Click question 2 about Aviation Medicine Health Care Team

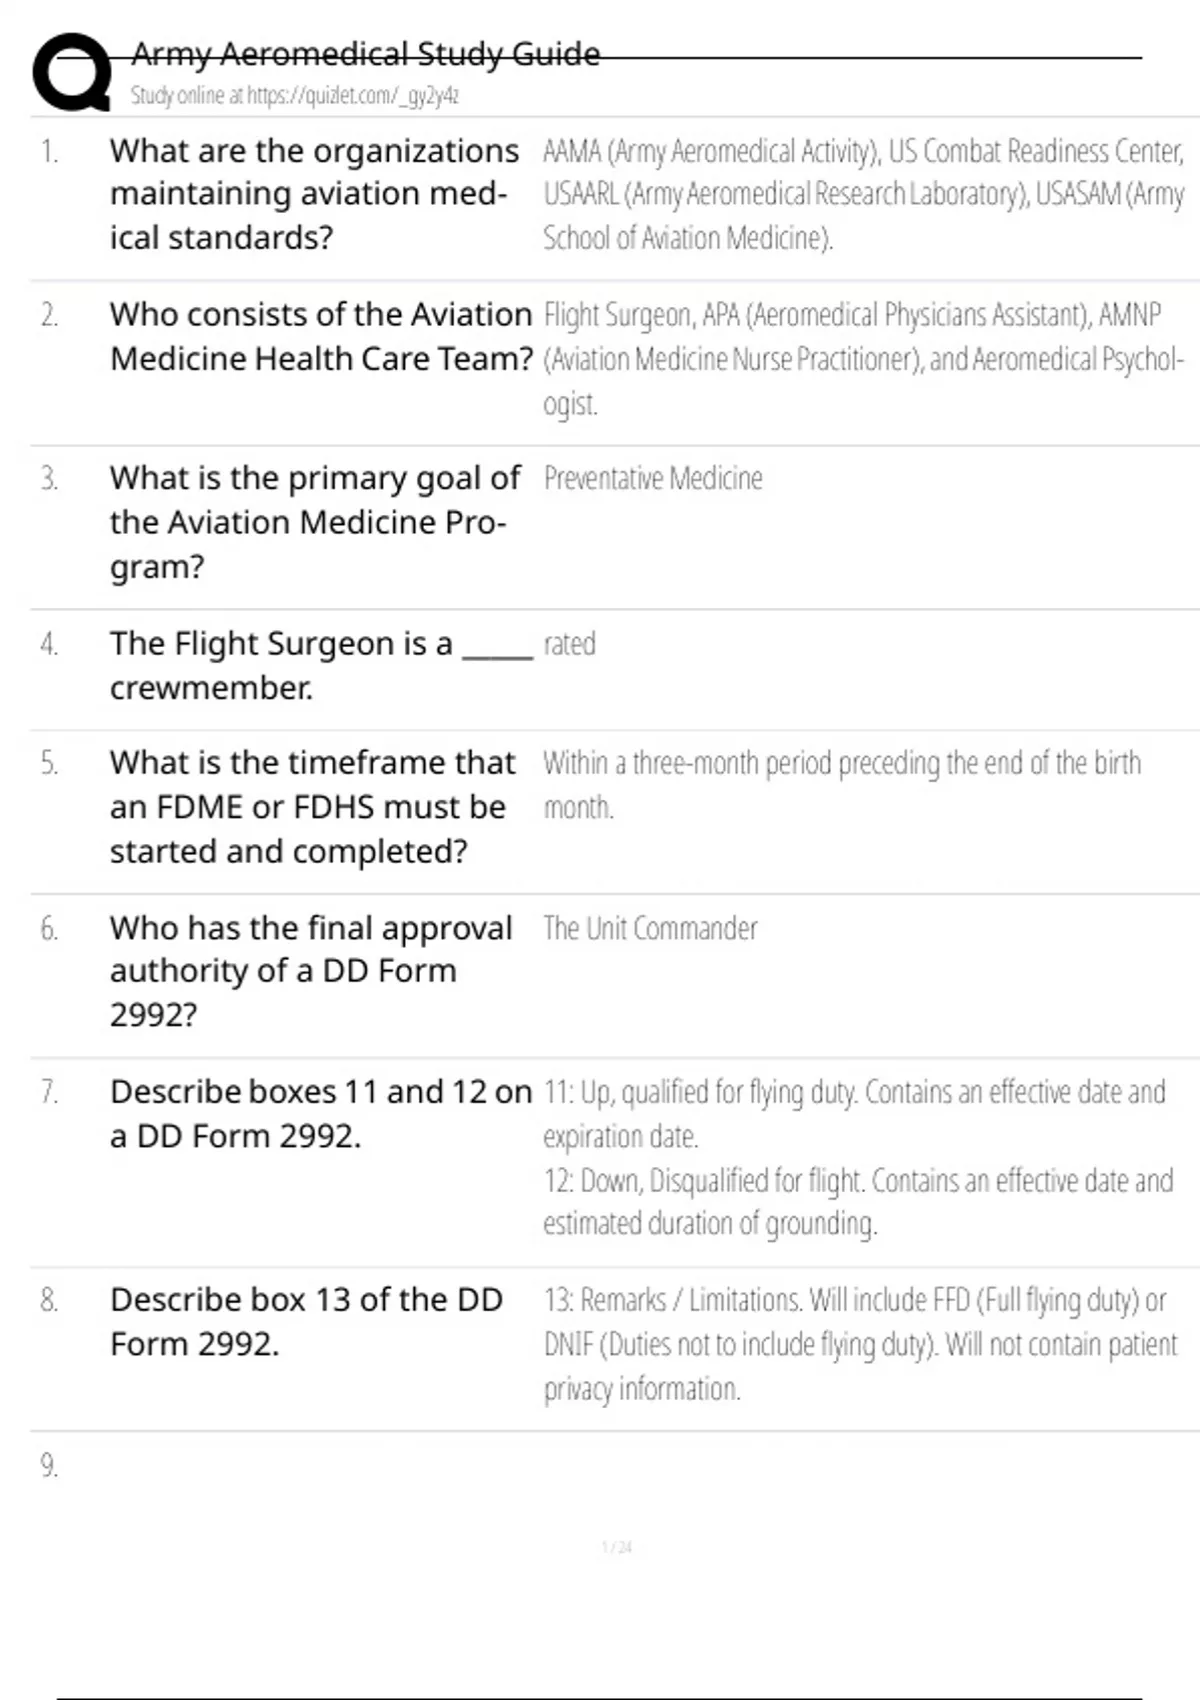tap(320, 336)
